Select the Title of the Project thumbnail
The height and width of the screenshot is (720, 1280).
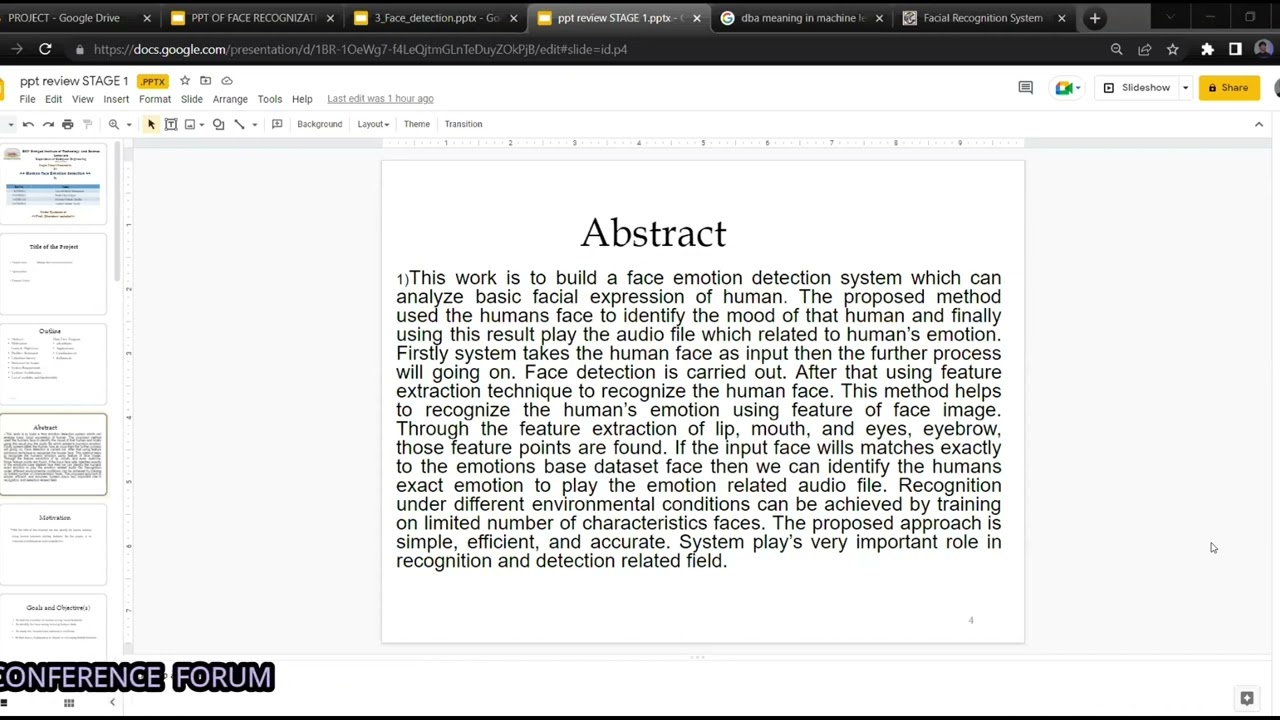54,274
